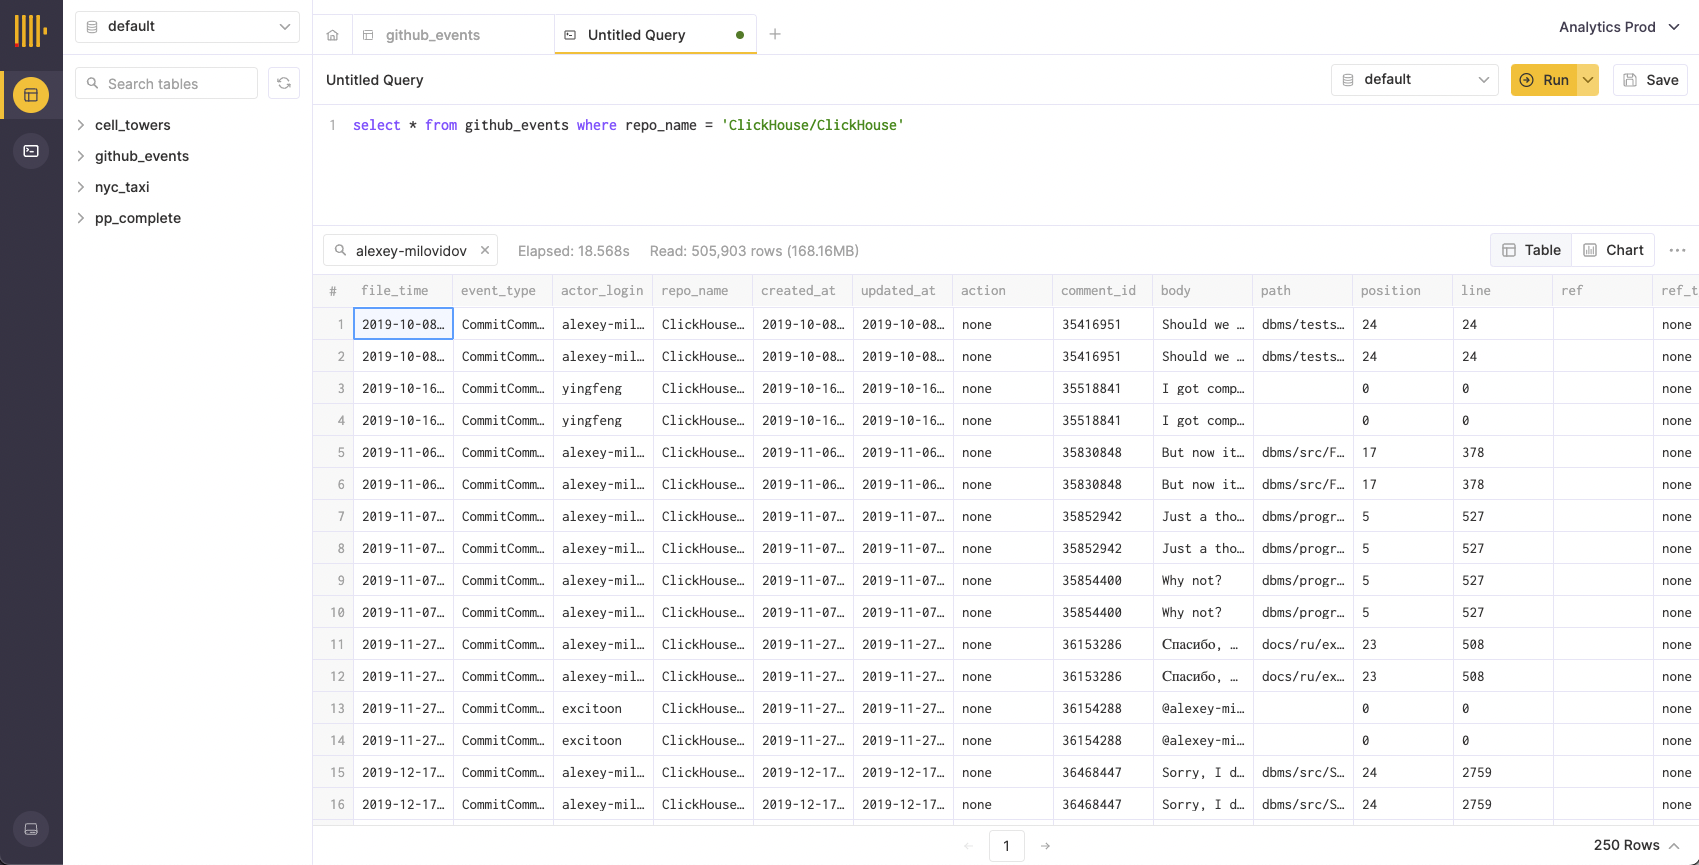Open the results more options menu
The image size is (1699, 865).
1677,250
